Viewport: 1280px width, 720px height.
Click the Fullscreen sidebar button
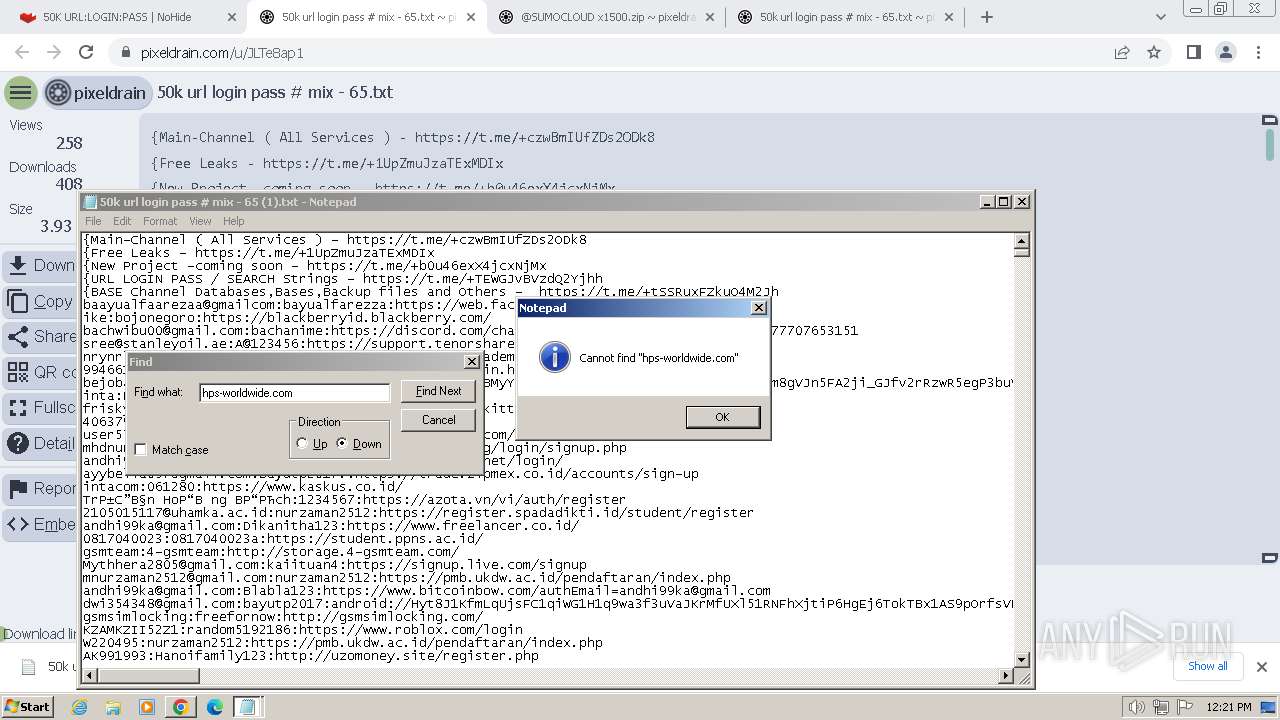click(40, 408)
